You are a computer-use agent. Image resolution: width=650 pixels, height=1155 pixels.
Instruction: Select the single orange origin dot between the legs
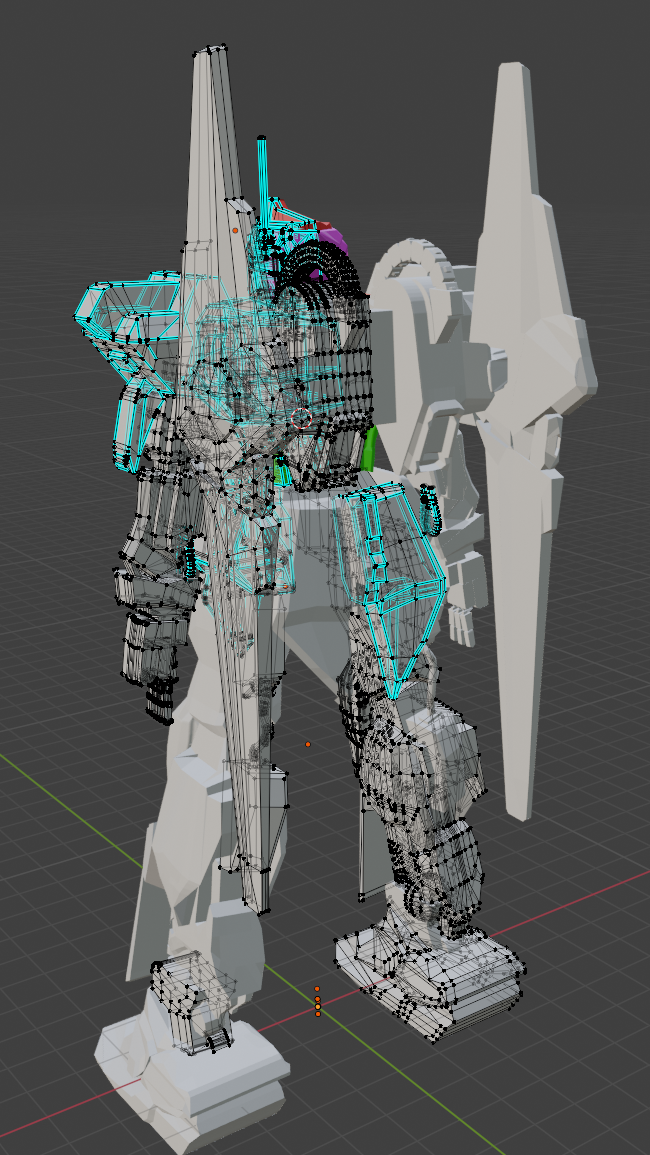click(308, 745)
